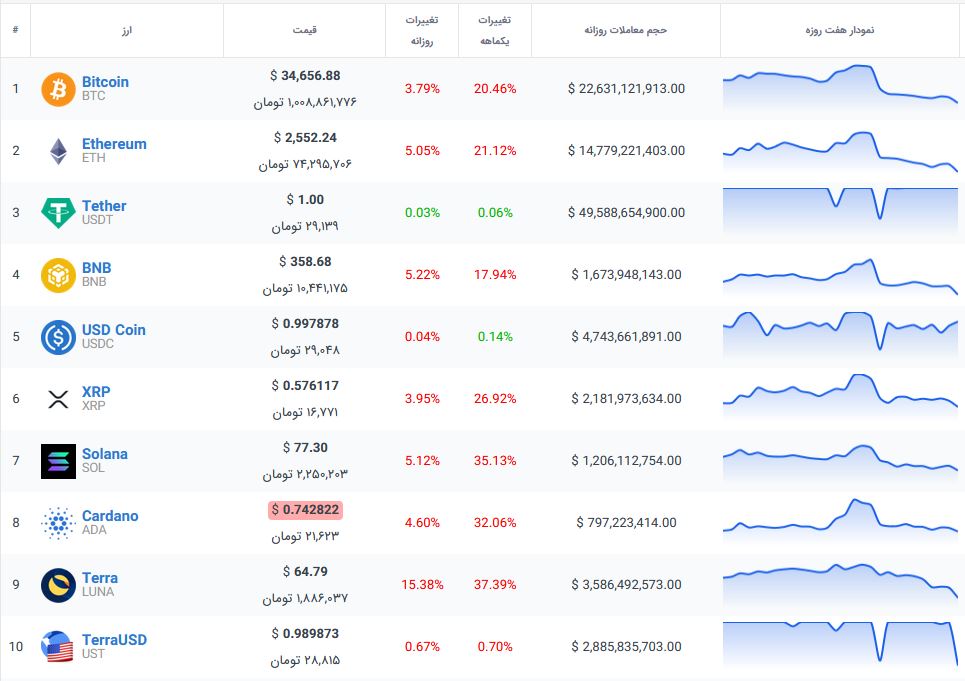Click the # rank column header
This screenshot has width=965, height=681.
[15, 30]
